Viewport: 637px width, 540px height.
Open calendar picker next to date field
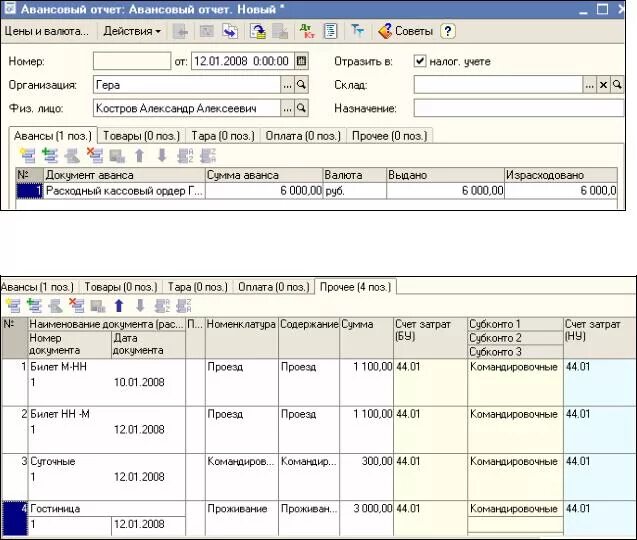coord(301,61)
